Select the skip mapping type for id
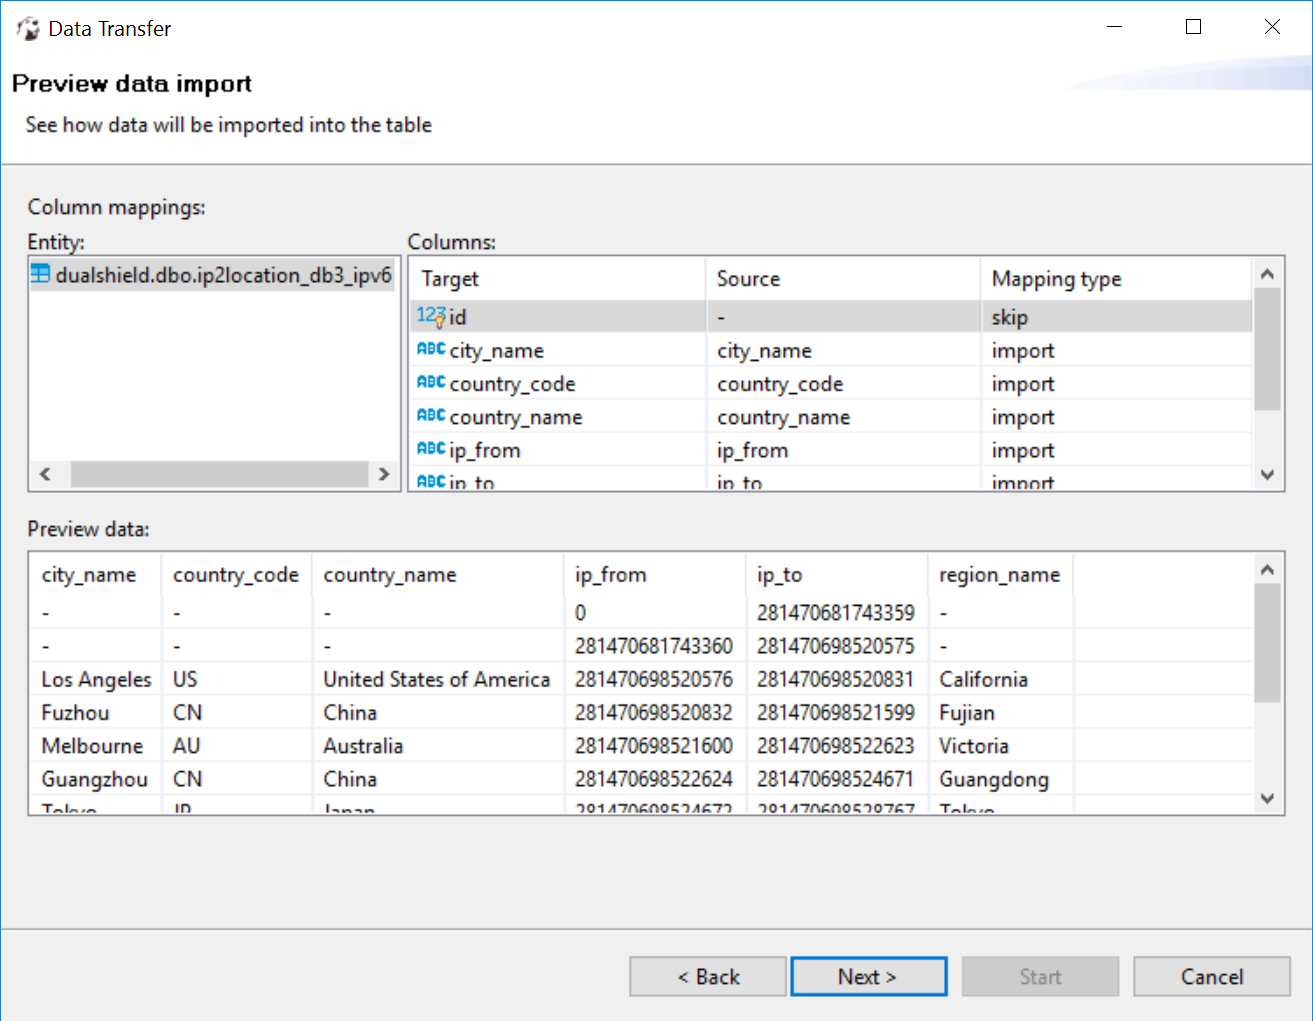The image size is (1313, 1021). point(1009,317)
